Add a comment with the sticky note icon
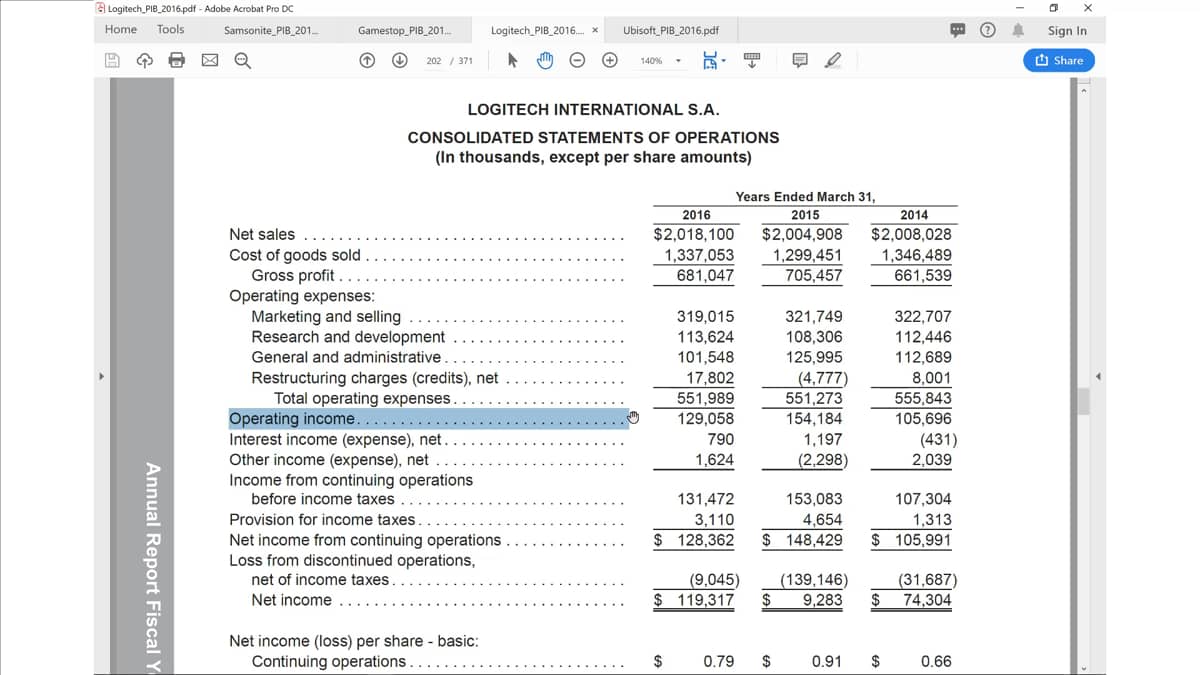Viewport: 1200px width, 675px height. (800, 61)
